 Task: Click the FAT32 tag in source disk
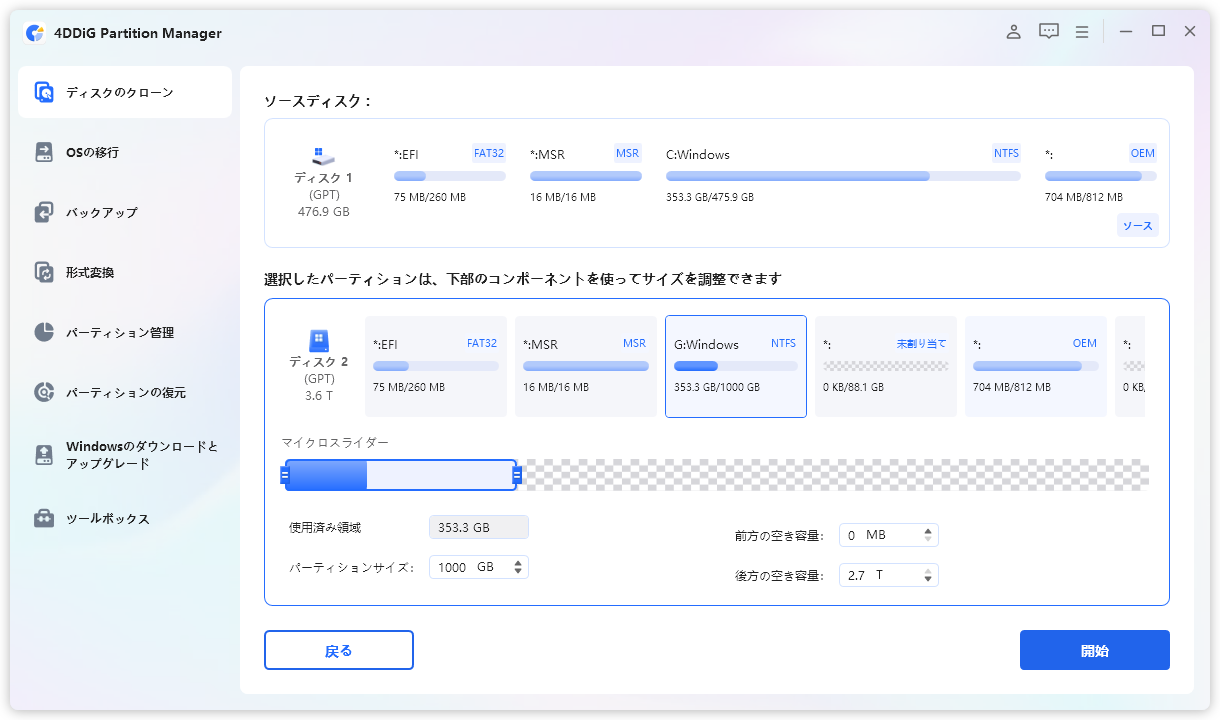[489, 153]
